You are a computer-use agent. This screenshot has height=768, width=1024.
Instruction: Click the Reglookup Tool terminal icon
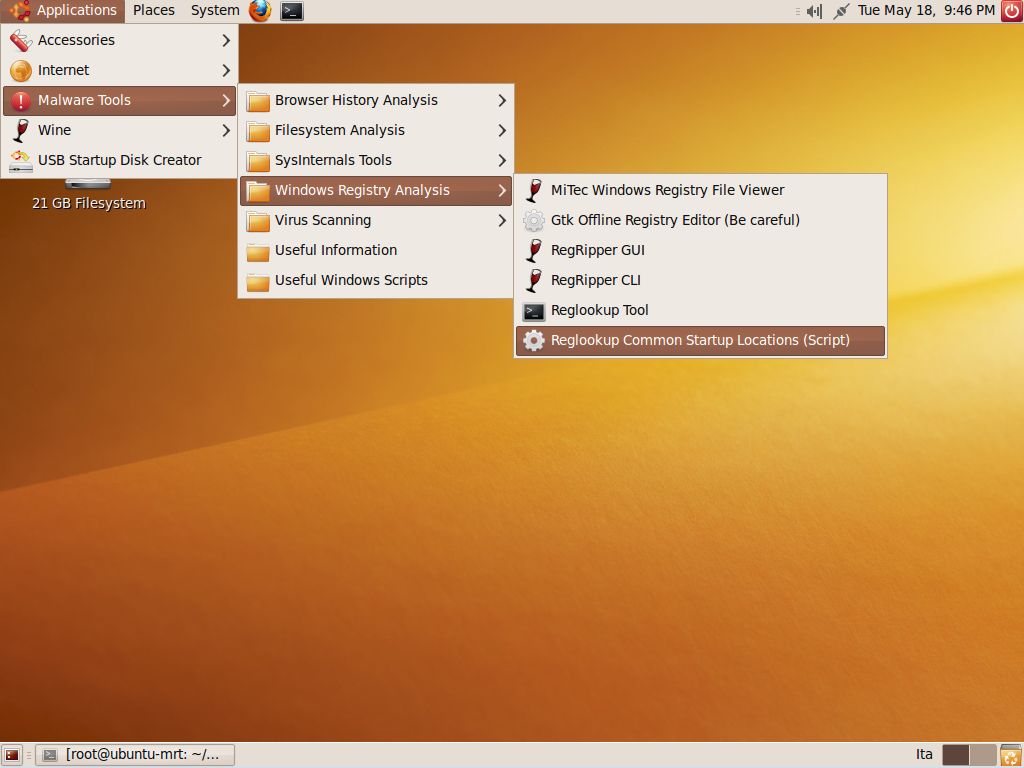534,312
